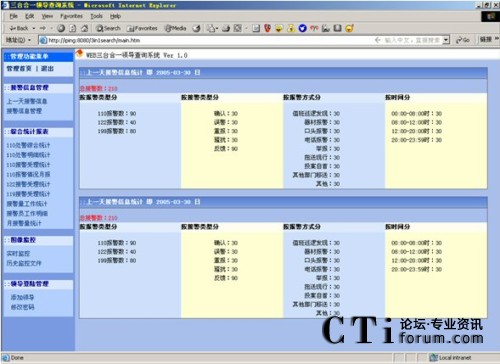Open the Favorites menu
Screen dimensions: 500x364
click(x=71, y=16)
